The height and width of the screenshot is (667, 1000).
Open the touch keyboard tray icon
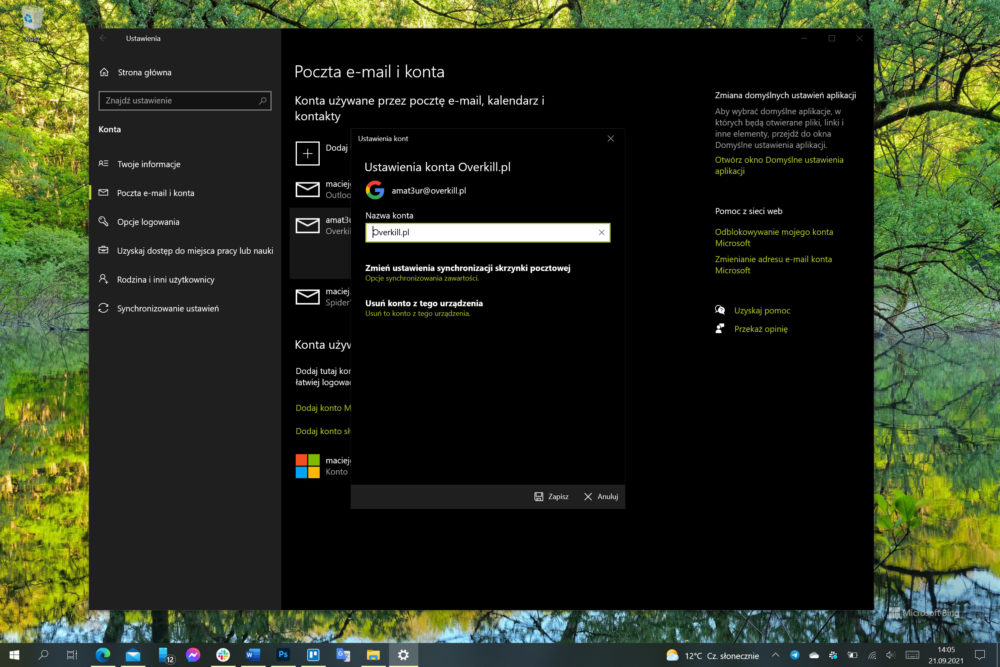(x=912, y=655)
